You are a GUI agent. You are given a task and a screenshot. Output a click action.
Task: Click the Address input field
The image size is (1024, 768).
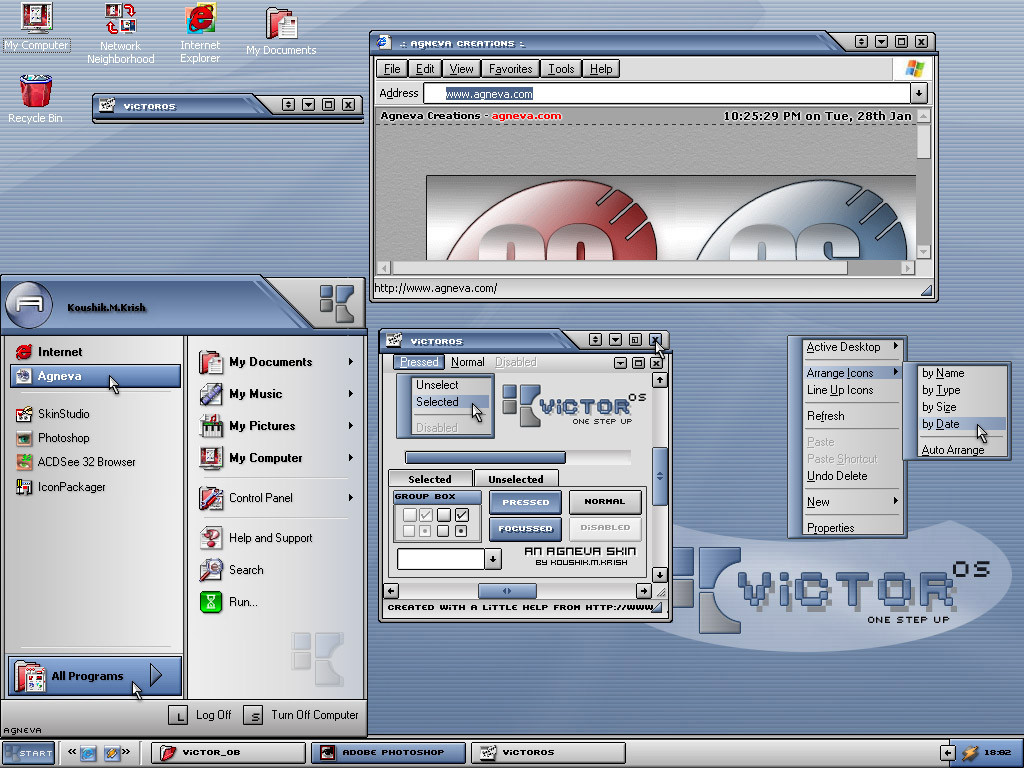click(x=667, y=93)
